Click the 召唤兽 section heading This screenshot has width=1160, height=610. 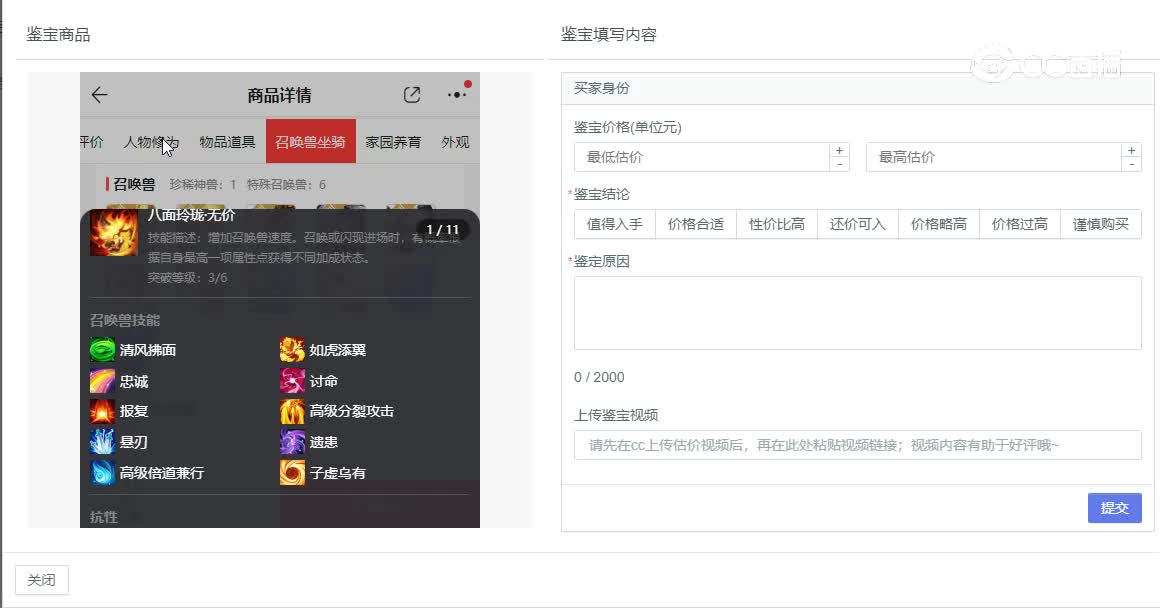click(134, 184)
